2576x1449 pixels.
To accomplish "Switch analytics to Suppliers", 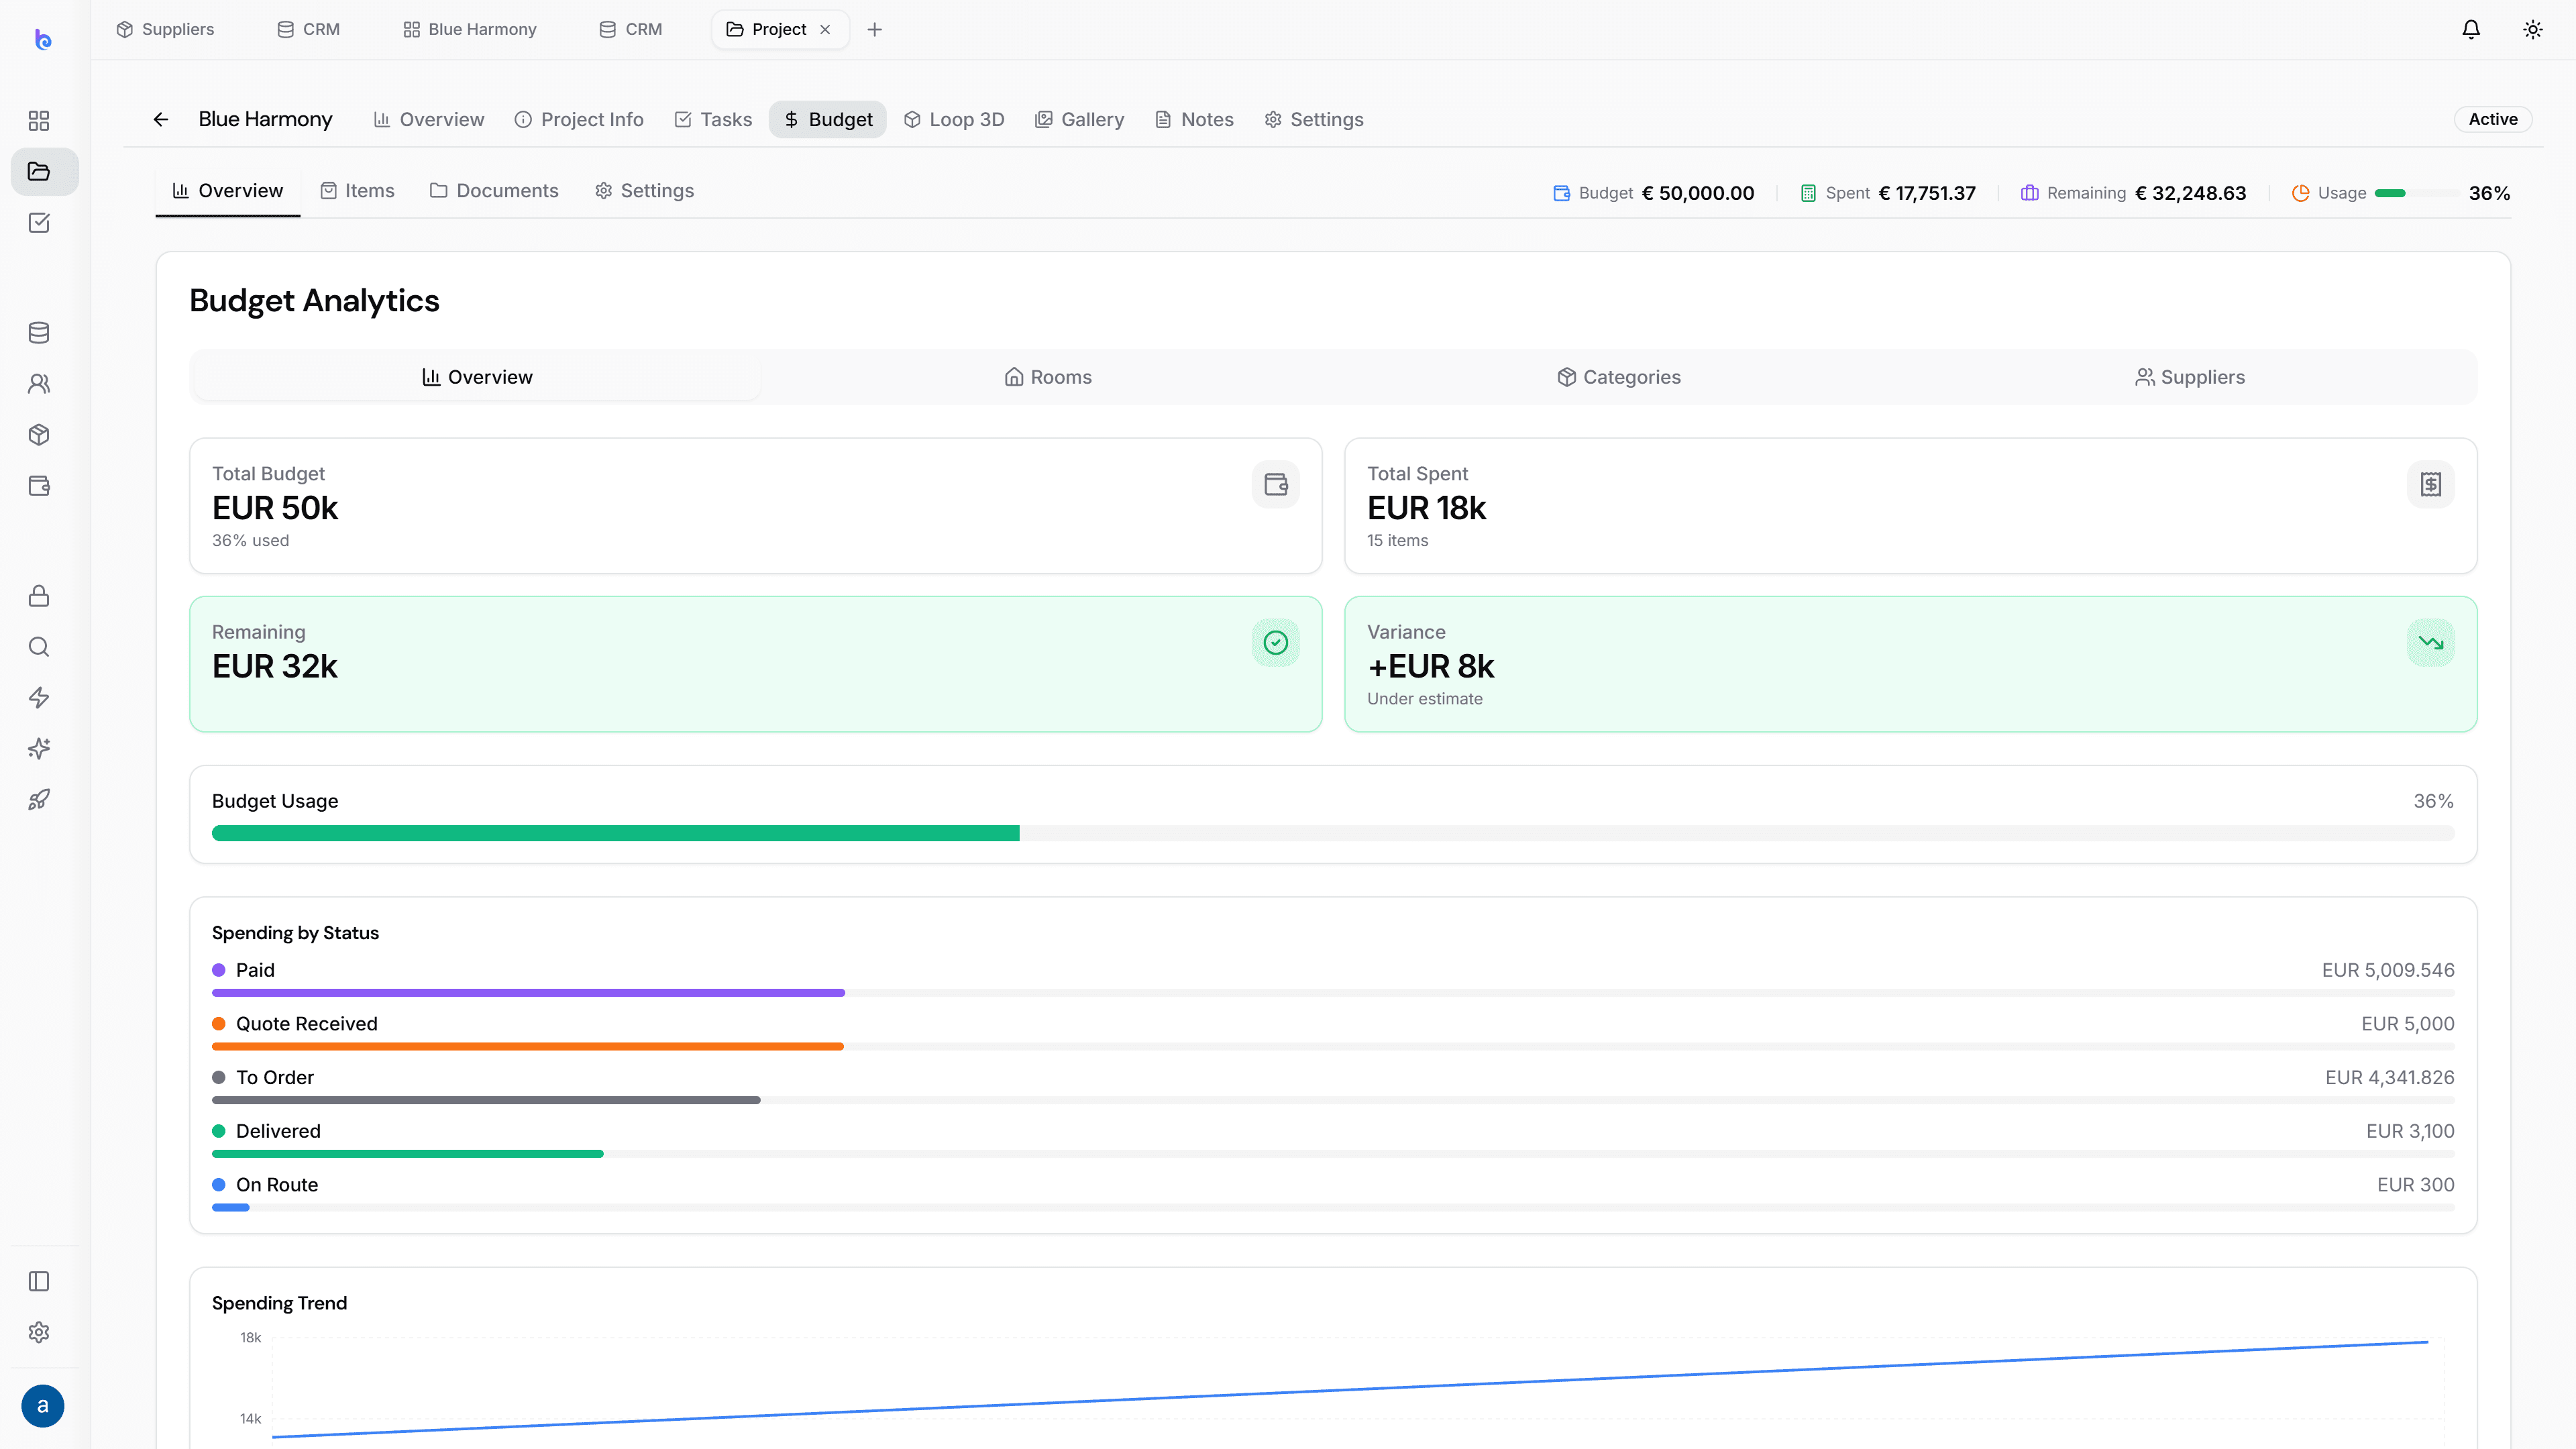I will coord(2190,378).
